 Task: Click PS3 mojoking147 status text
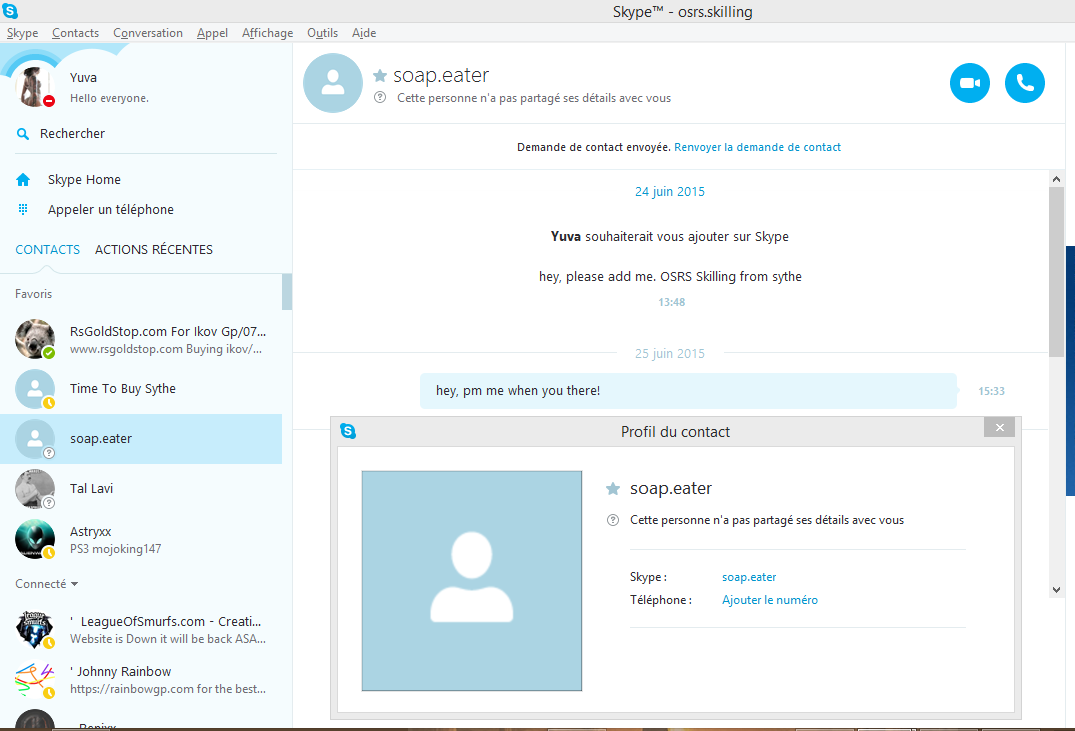[x=115, y=549]
